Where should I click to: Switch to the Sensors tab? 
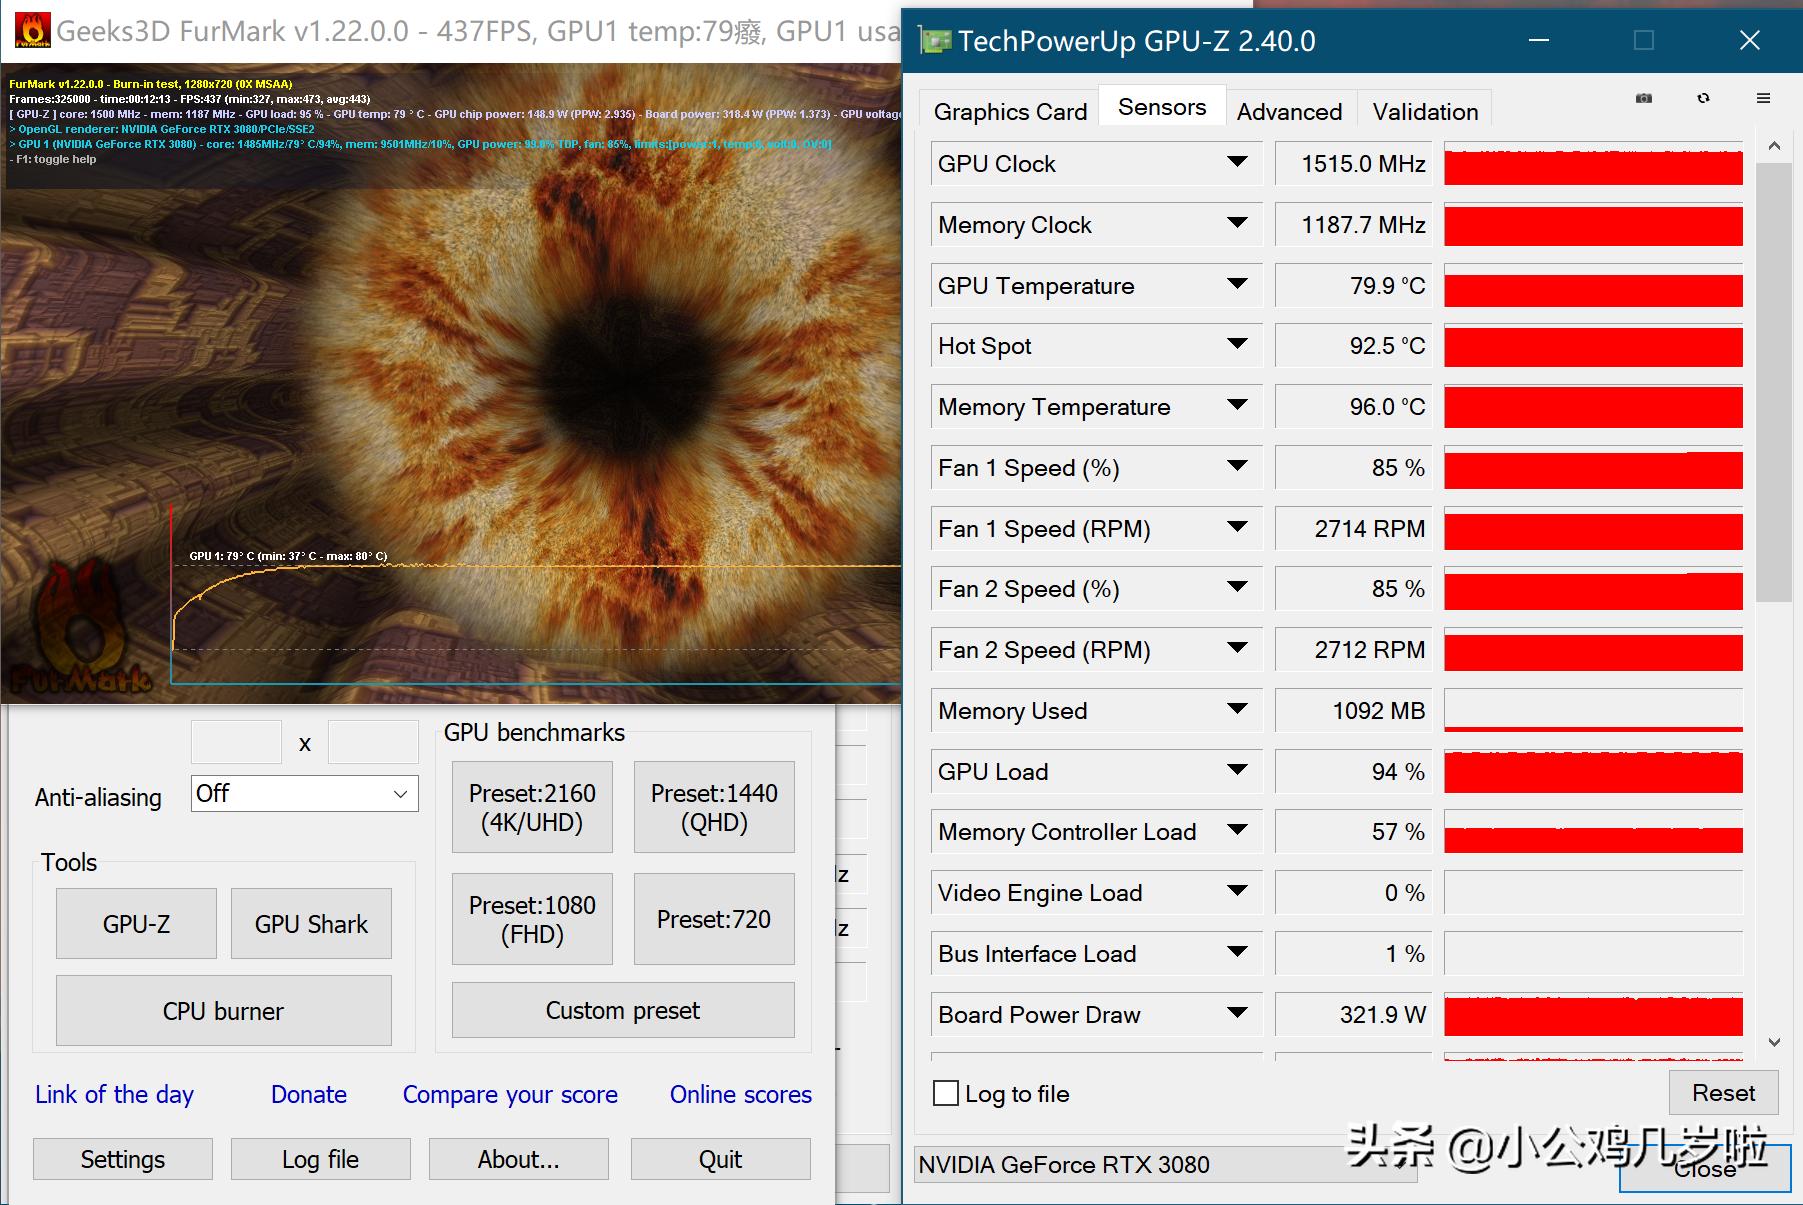[x=1162, y=107]
